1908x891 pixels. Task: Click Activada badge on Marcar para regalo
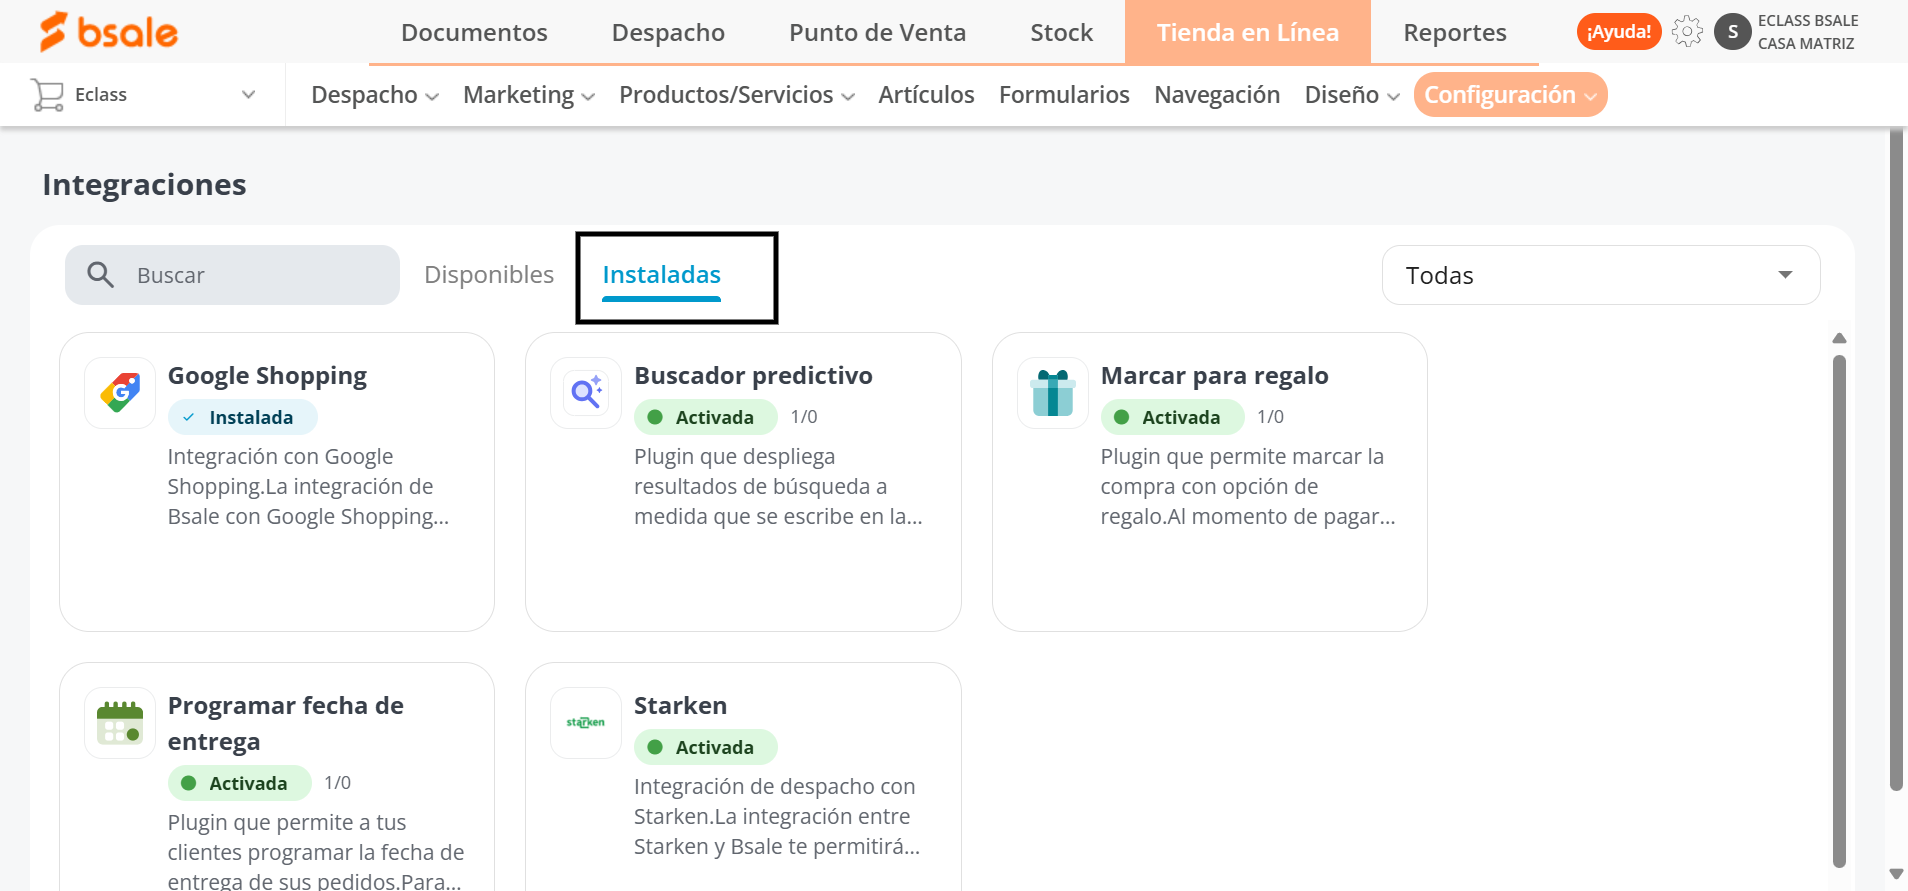pos(1172,417)
